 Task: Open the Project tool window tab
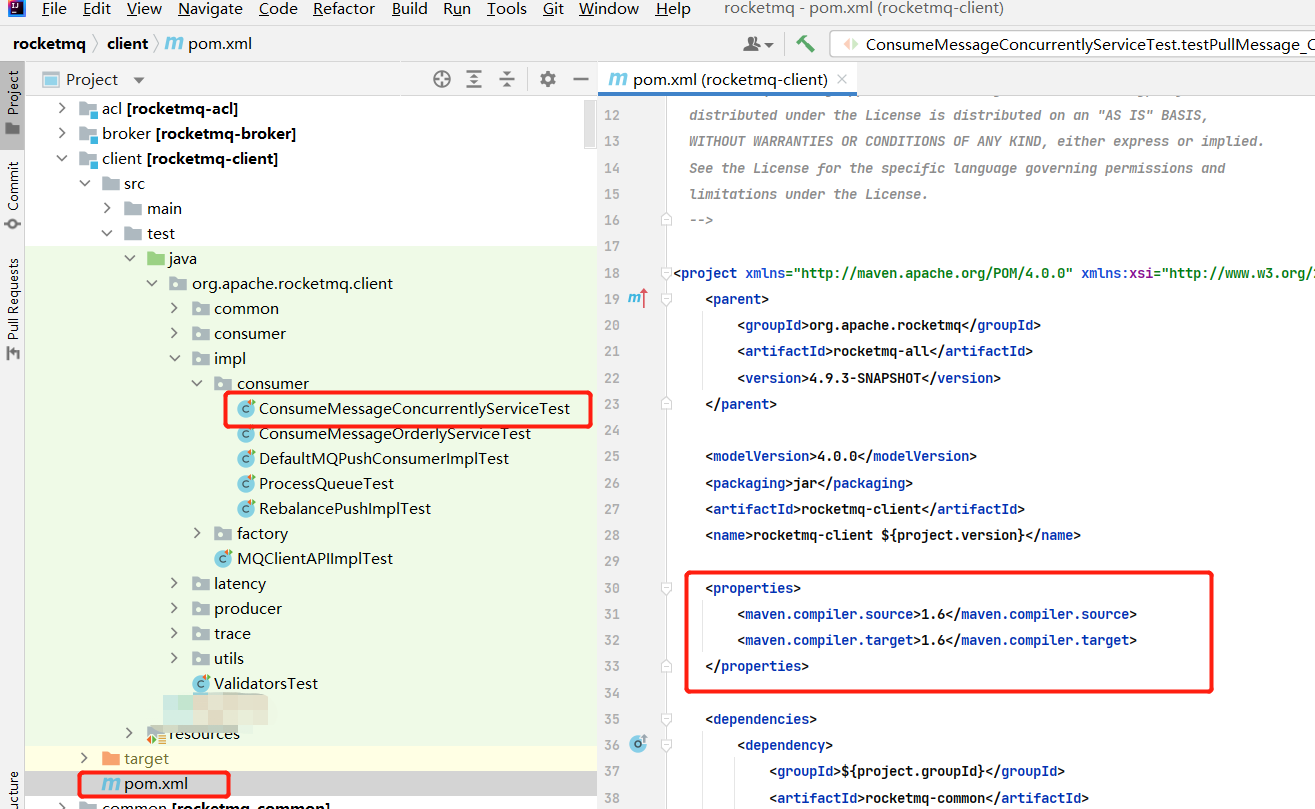tap(13, 104)
